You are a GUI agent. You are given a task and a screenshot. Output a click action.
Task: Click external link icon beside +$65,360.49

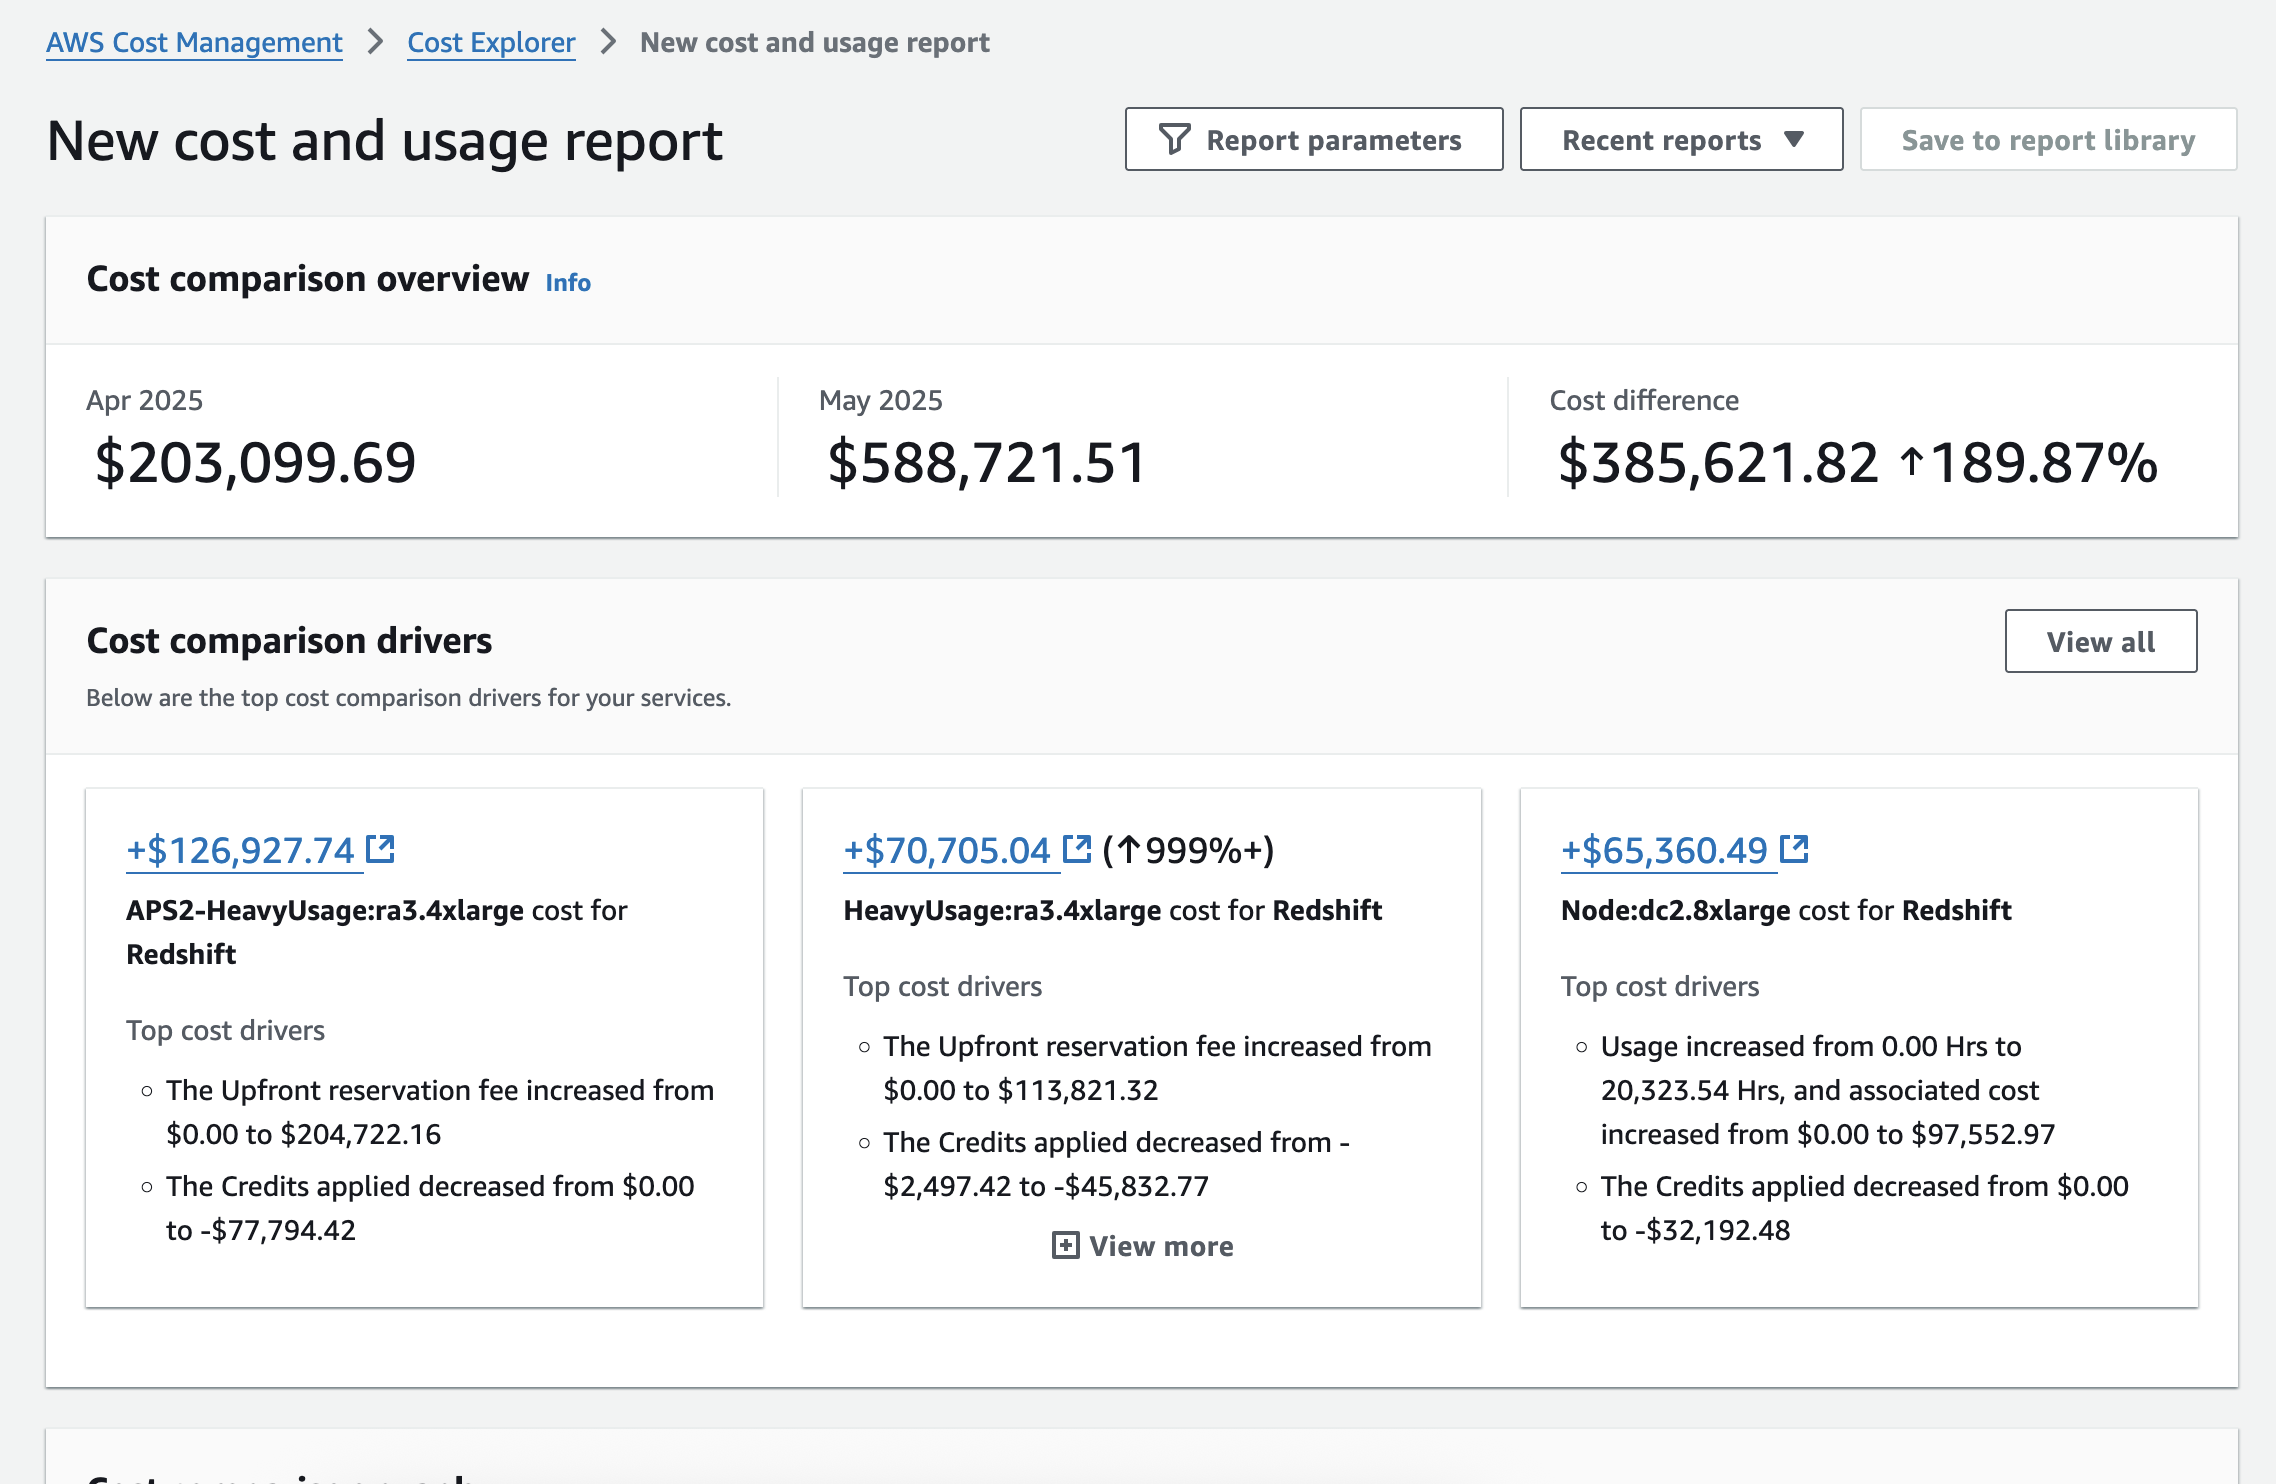pos(1794,849)
